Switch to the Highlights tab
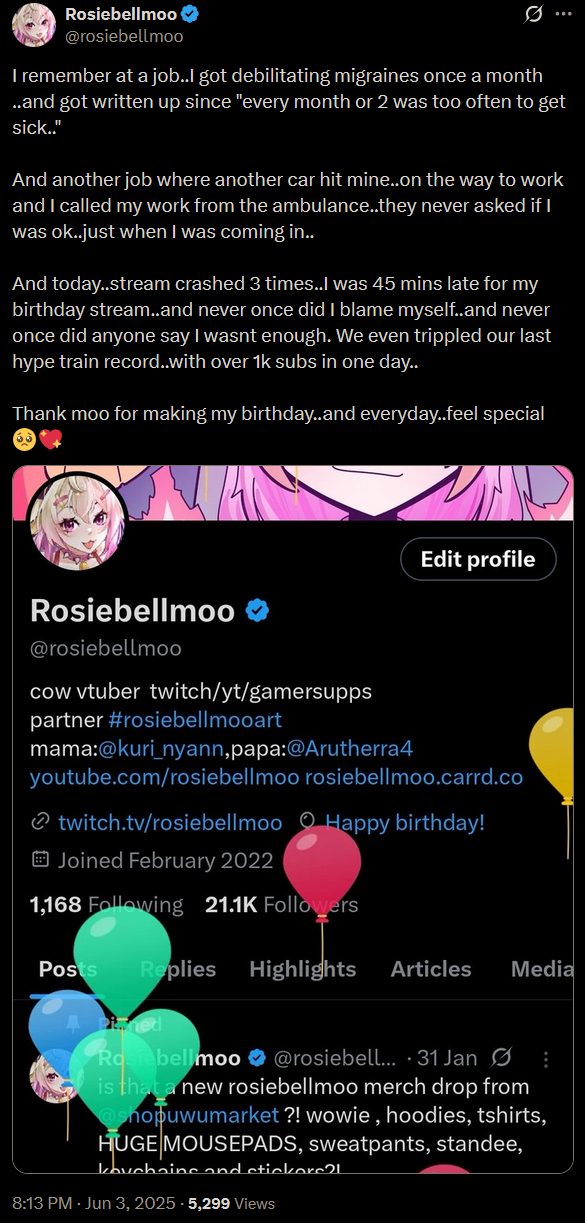 click(302, 969)
